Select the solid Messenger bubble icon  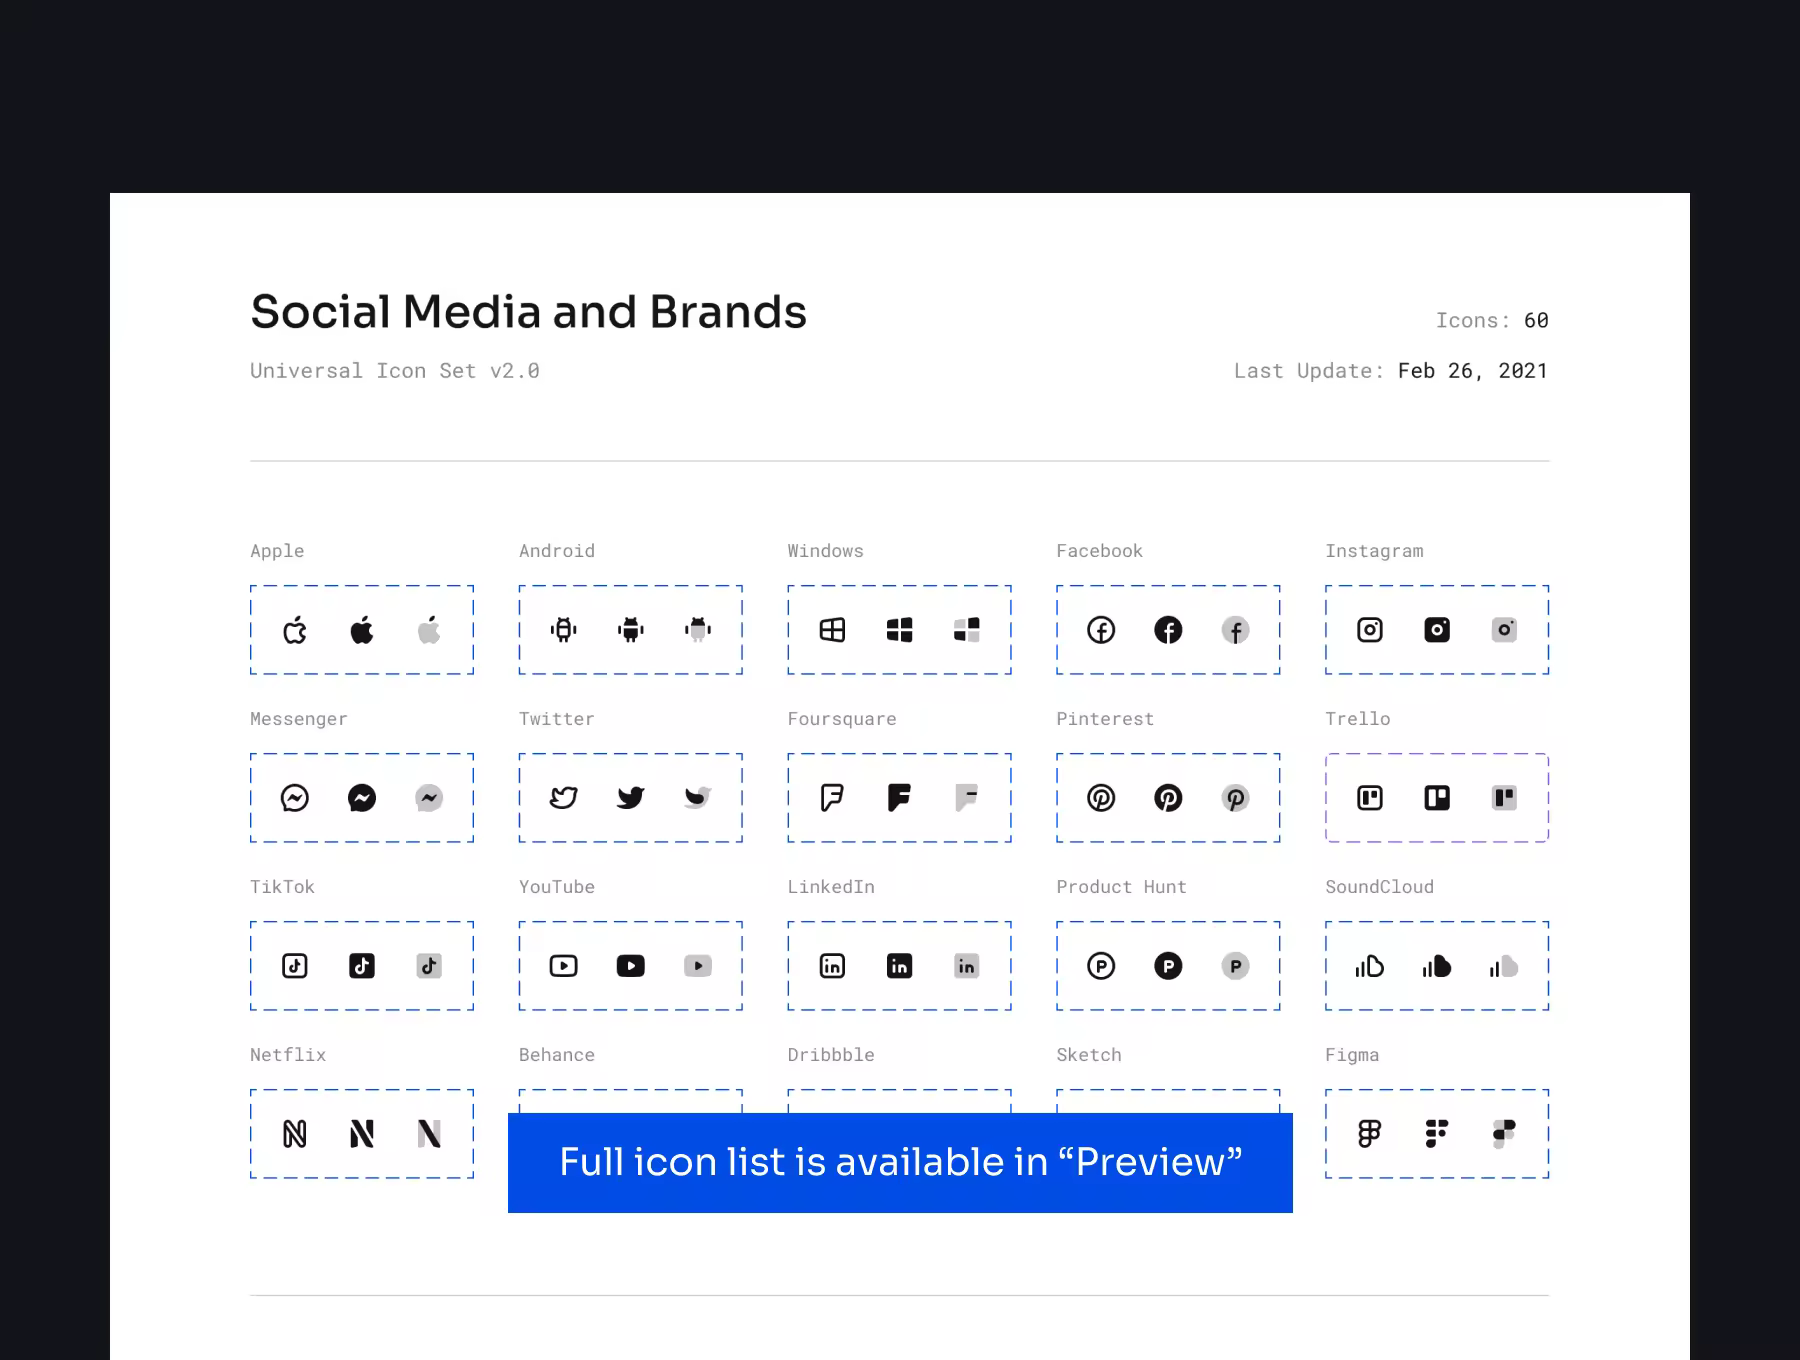tap(362, 798)
